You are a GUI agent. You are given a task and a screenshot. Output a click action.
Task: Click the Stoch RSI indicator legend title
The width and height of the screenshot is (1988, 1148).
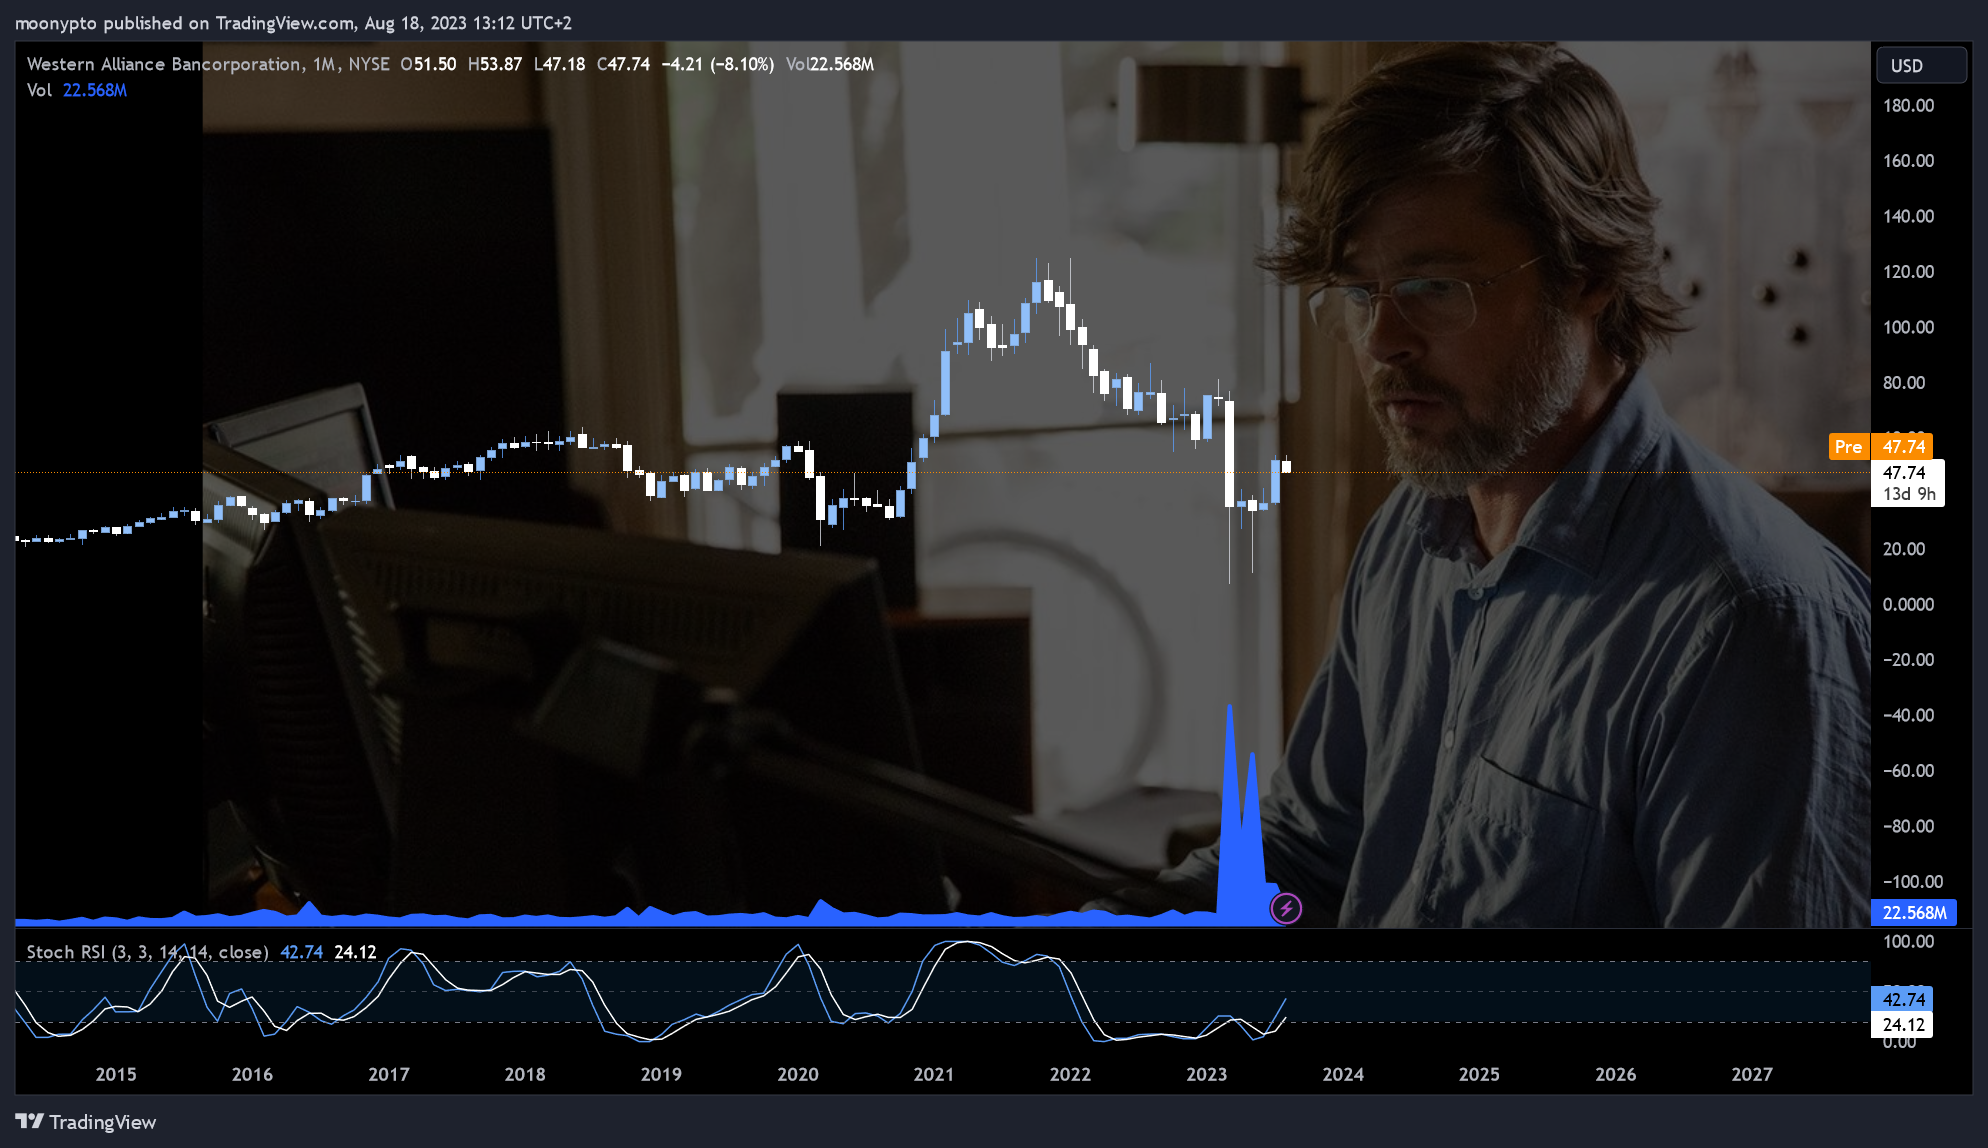(x=147, y=952)
